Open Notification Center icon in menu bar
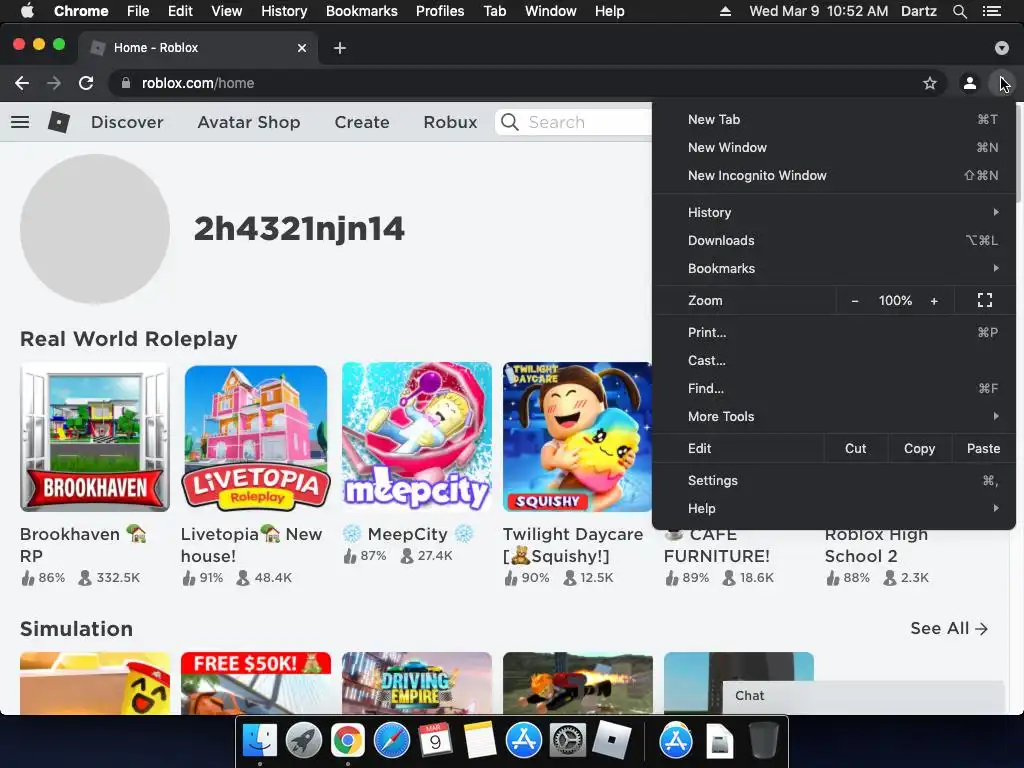The width and height of the screenshot is (1024, 768). tap(992, 11)
